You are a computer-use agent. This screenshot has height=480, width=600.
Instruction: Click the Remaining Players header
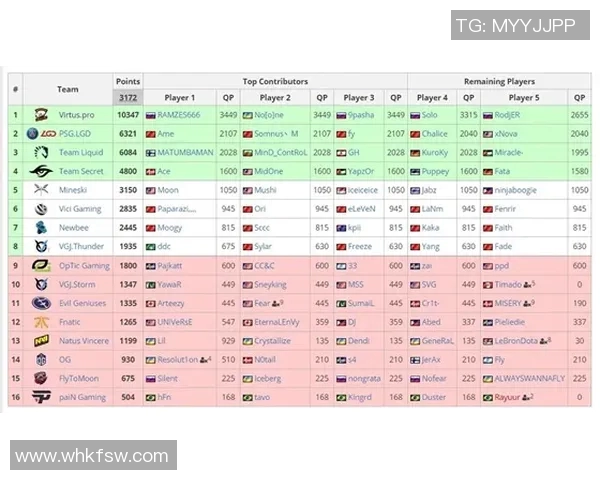coord(499,81)
